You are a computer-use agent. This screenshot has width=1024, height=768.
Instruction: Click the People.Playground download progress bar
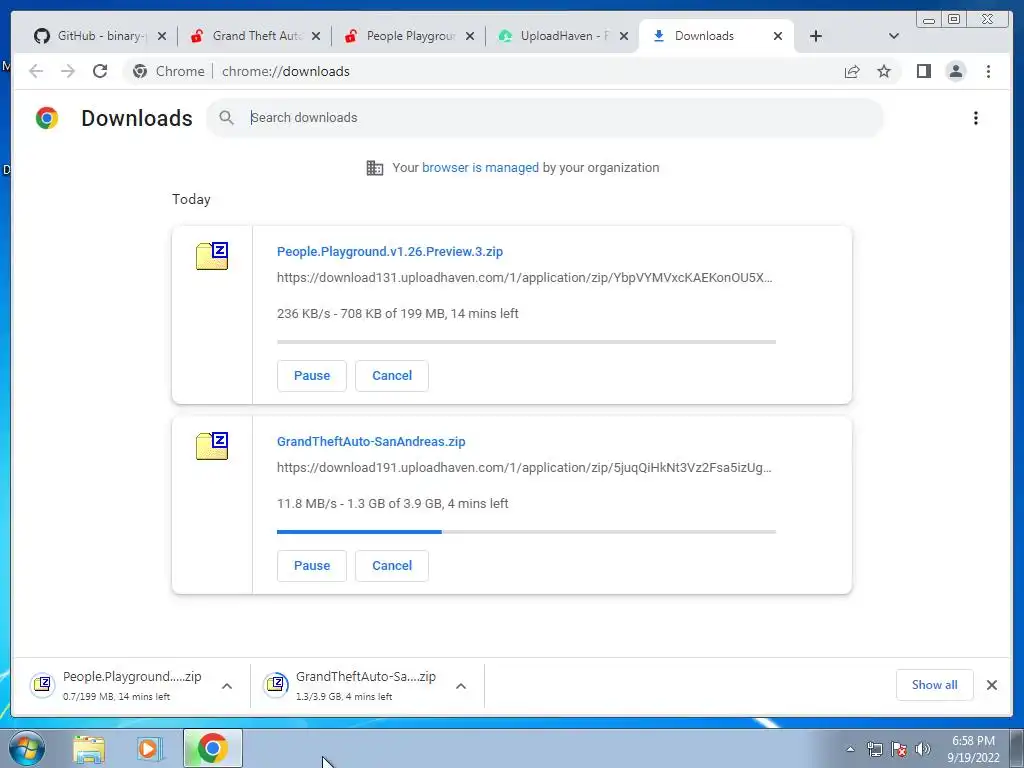526,342
